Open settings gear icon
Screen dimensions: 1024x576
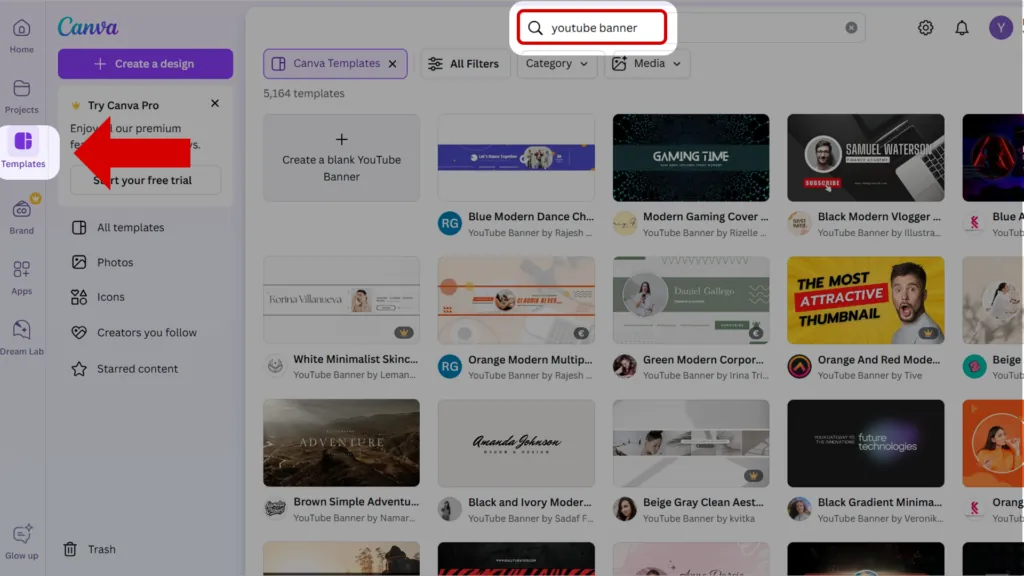tap(925, 27)
